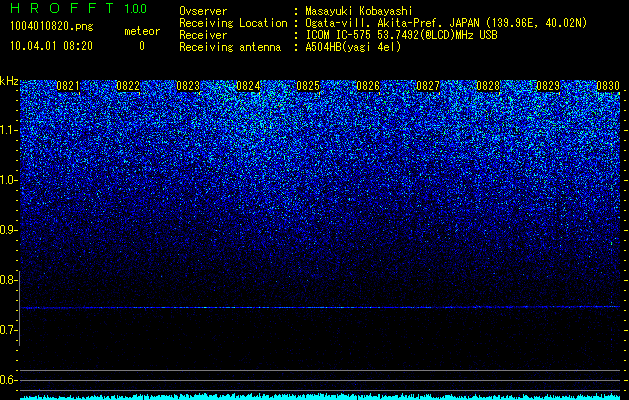Click the 0829 time marker
Screen dimensions: 629x400
click(x=548, y=86)
